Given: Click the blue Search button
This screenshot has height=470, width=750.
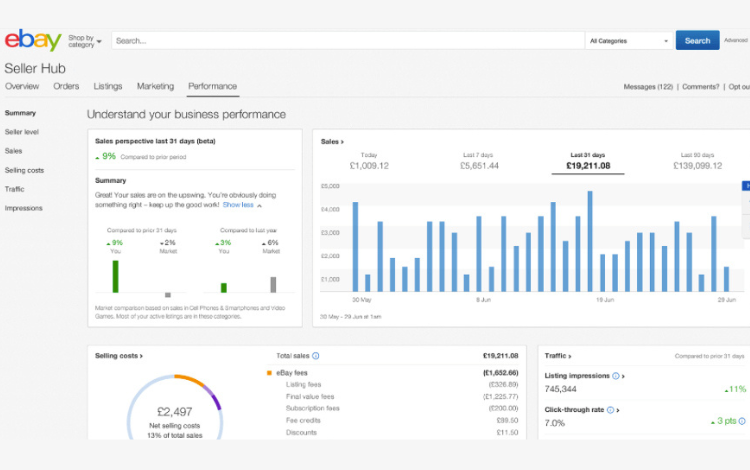Looking at the screenshot, I should point(697,41).
